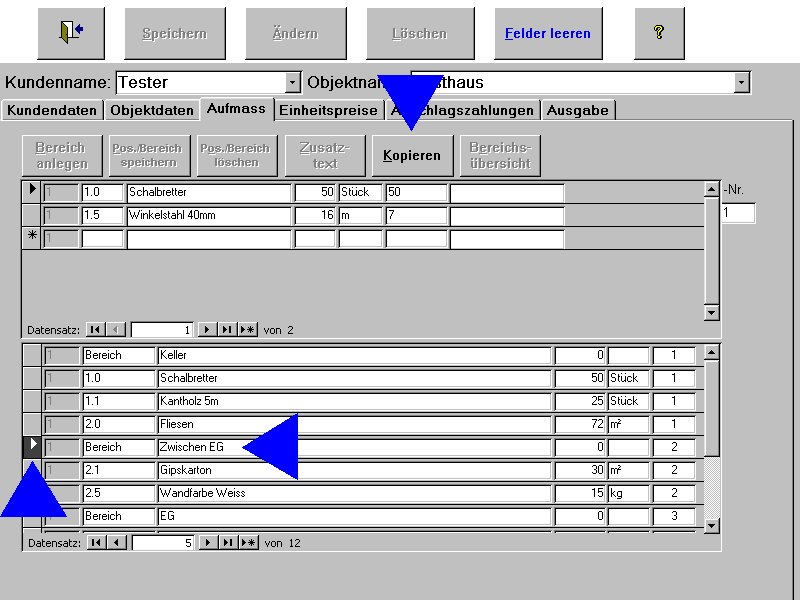Jump to last record in upper list
The image size is (800, 600).
click(227, 329)
